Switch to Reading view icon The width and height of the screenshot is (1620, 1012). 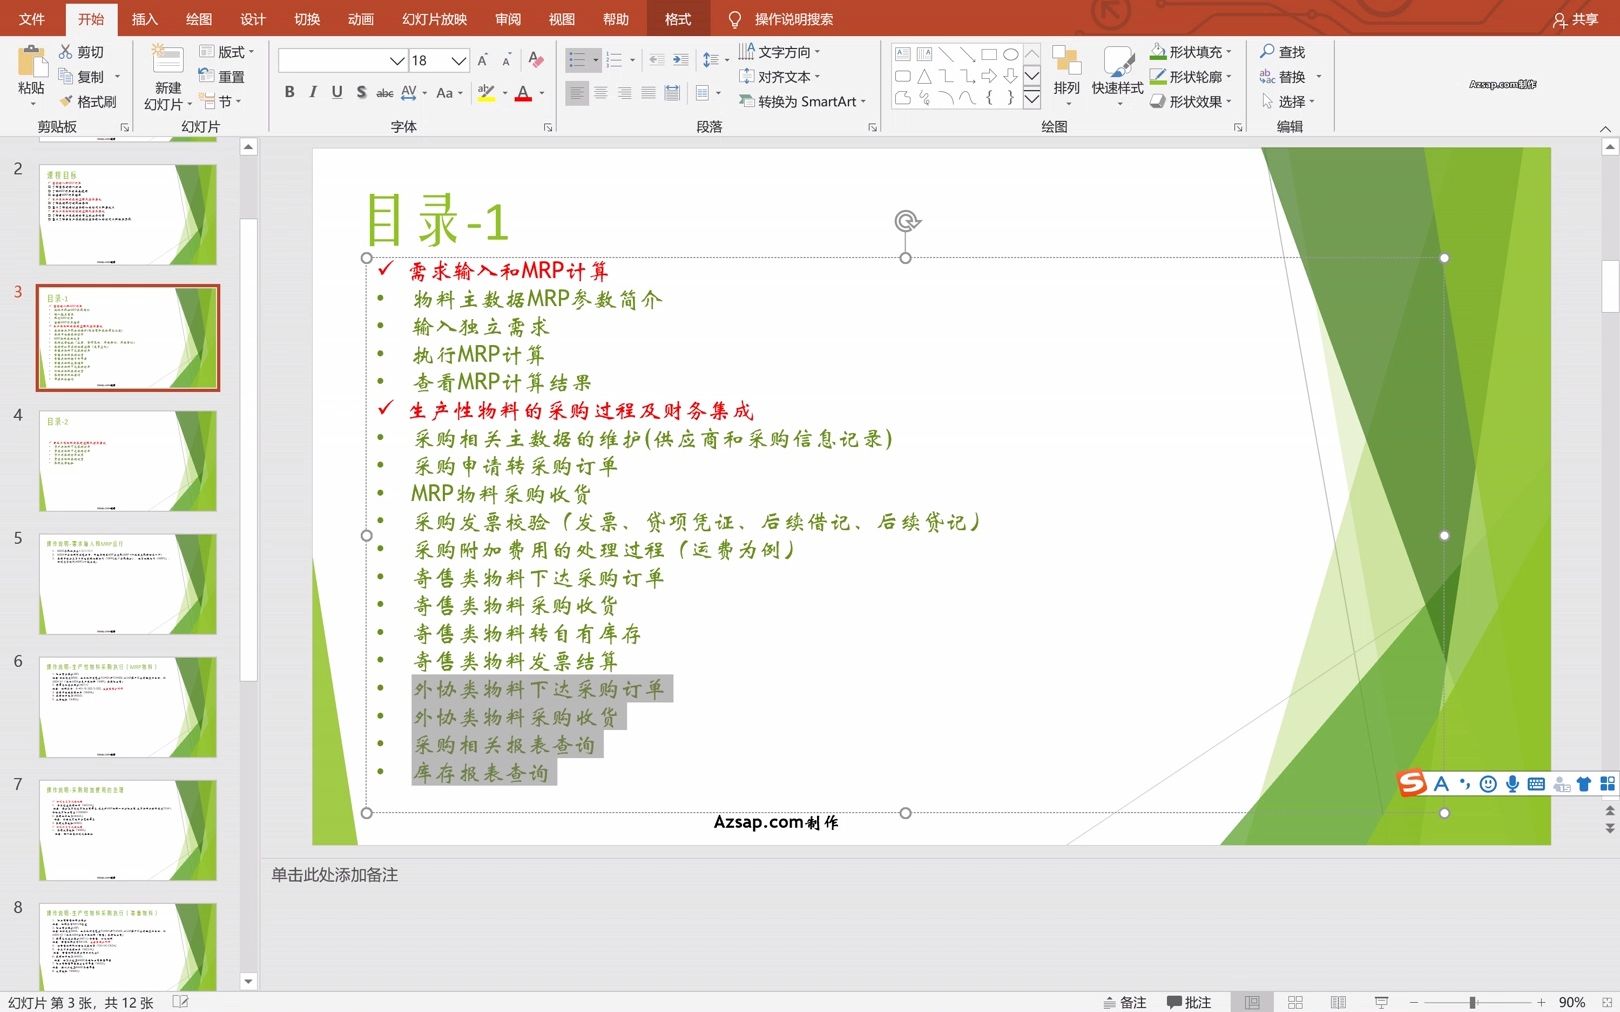(x=1338, y=1002)
